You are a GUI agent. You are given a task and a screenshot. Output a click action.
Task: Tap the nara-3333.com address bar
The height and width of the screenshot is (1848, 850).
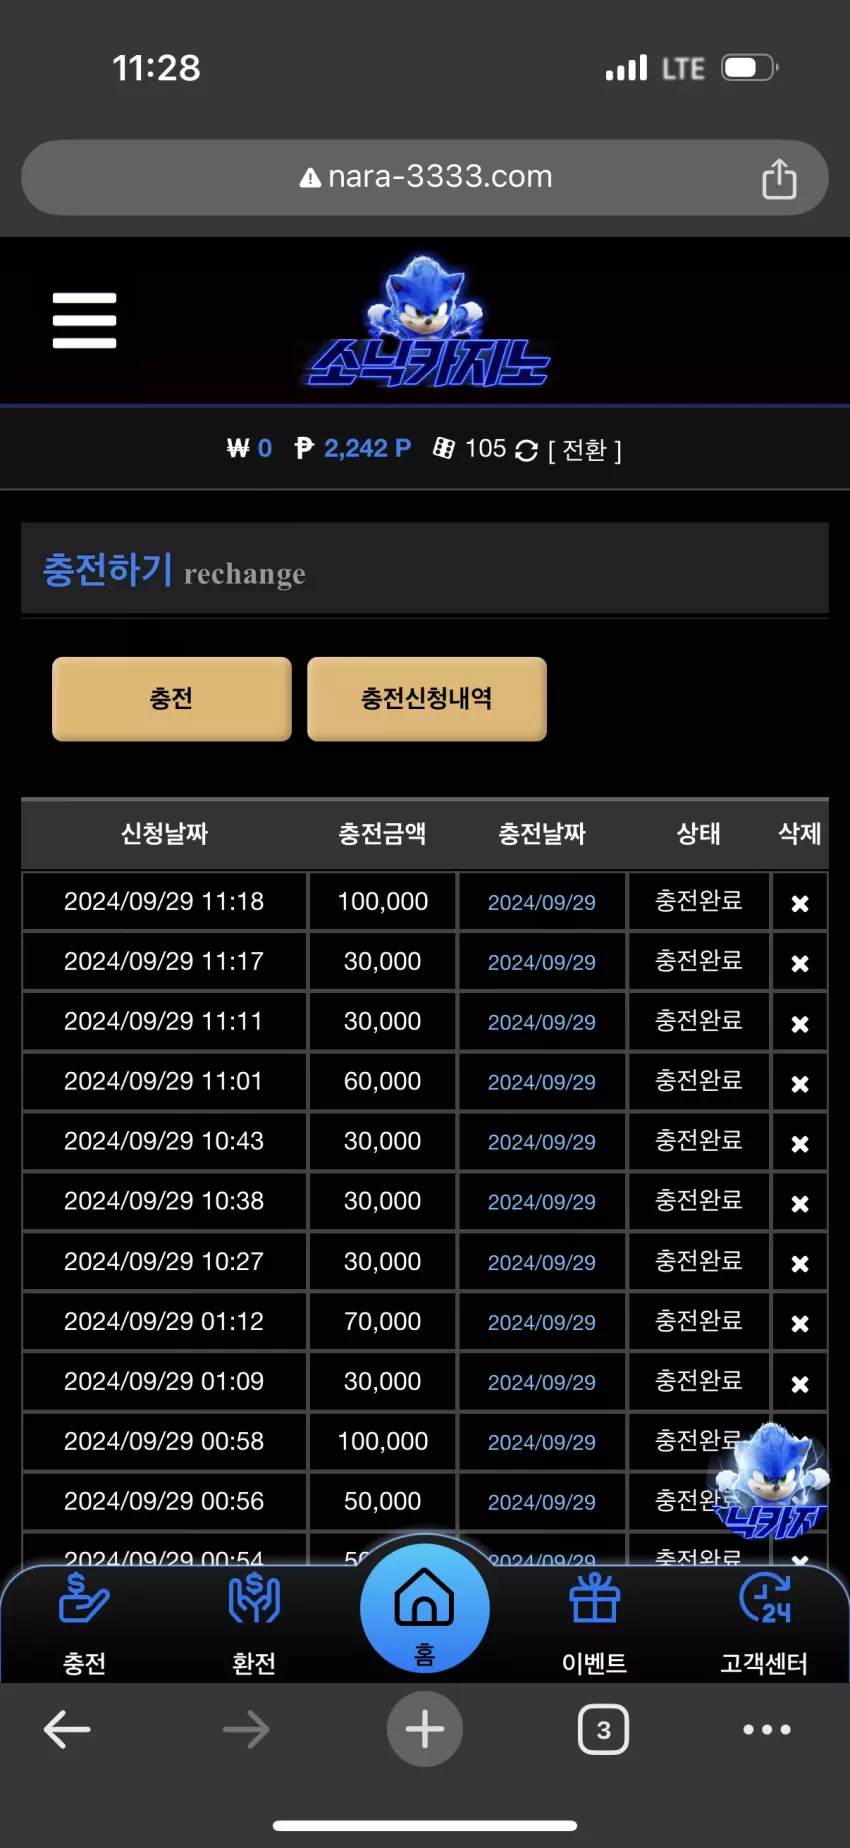[x=425, y=177]
